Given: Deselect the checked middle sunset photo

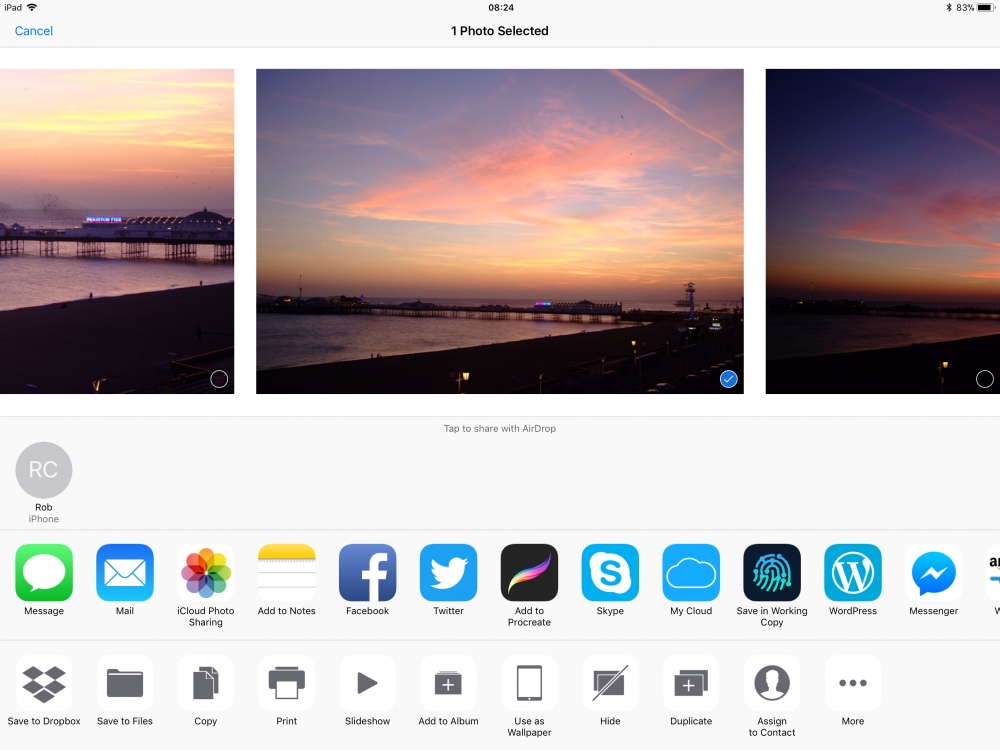Looking at the screenshot, I should pos(728,379).
